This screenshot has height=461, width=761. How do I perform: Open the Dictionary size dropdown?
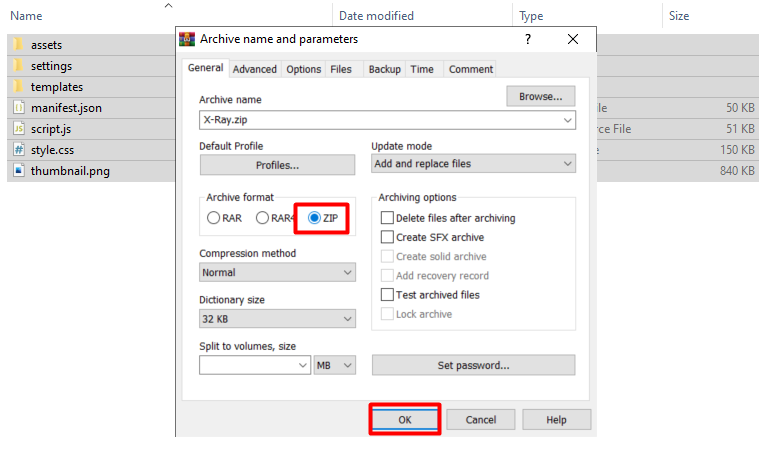pos(277,319)
